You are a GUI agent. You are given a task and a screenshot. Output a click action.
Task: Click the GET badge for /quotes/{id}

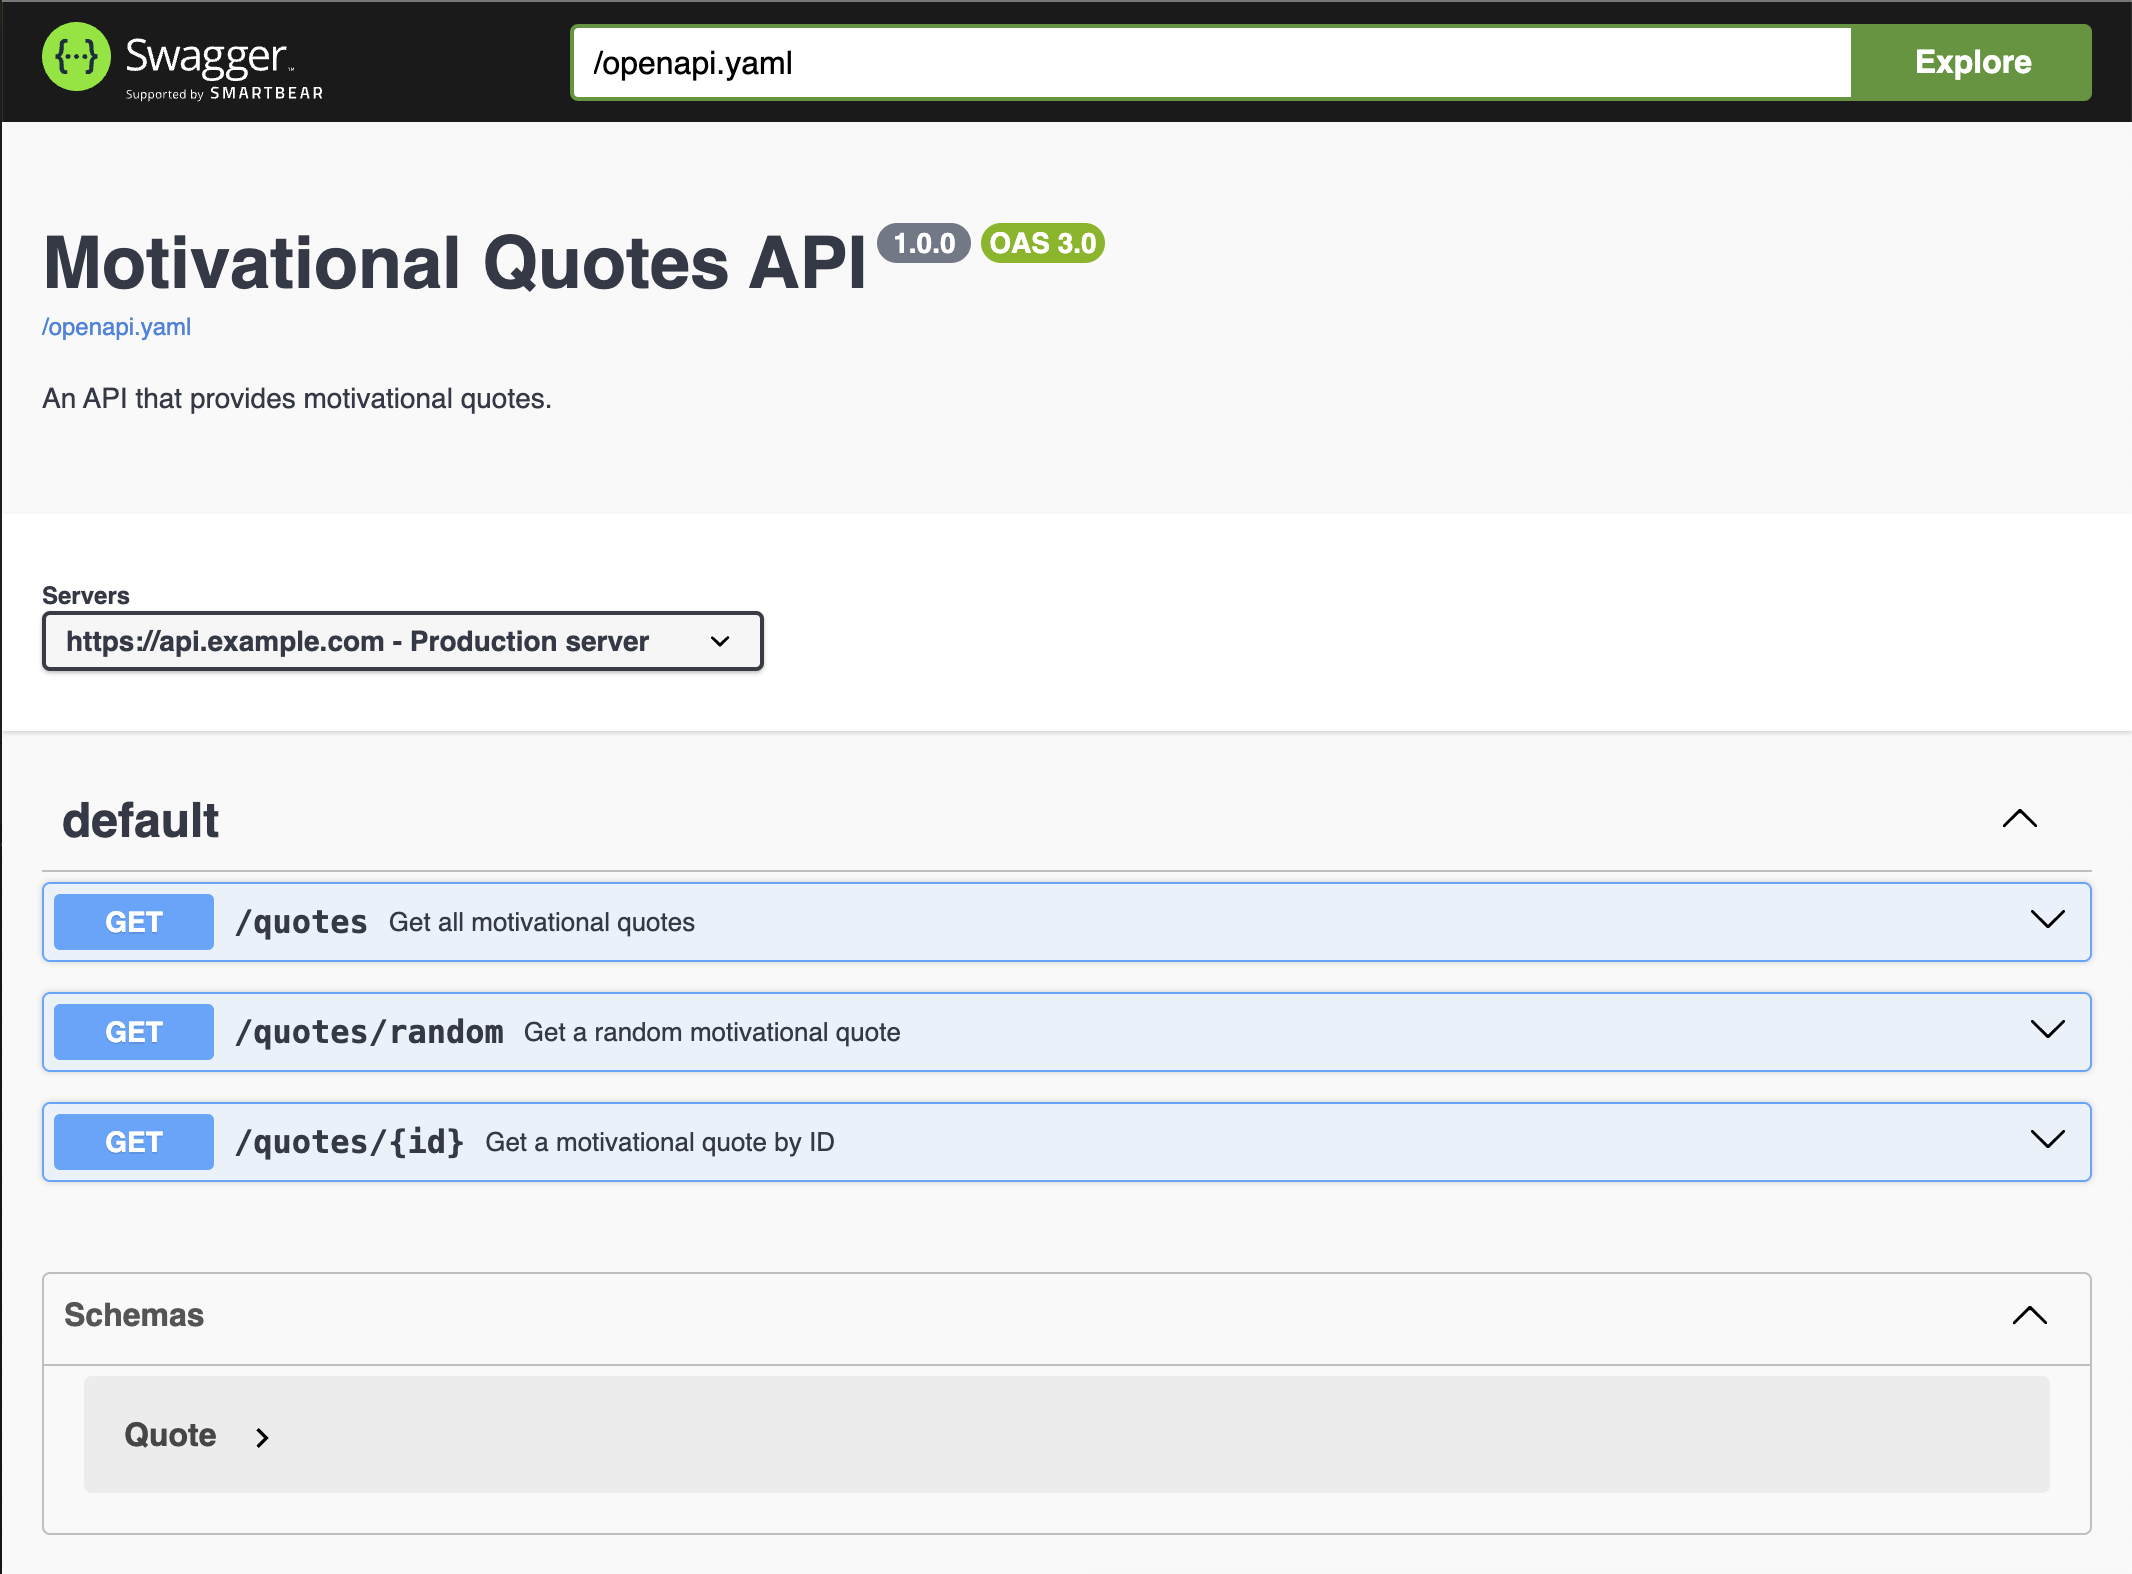(133, 1142)
